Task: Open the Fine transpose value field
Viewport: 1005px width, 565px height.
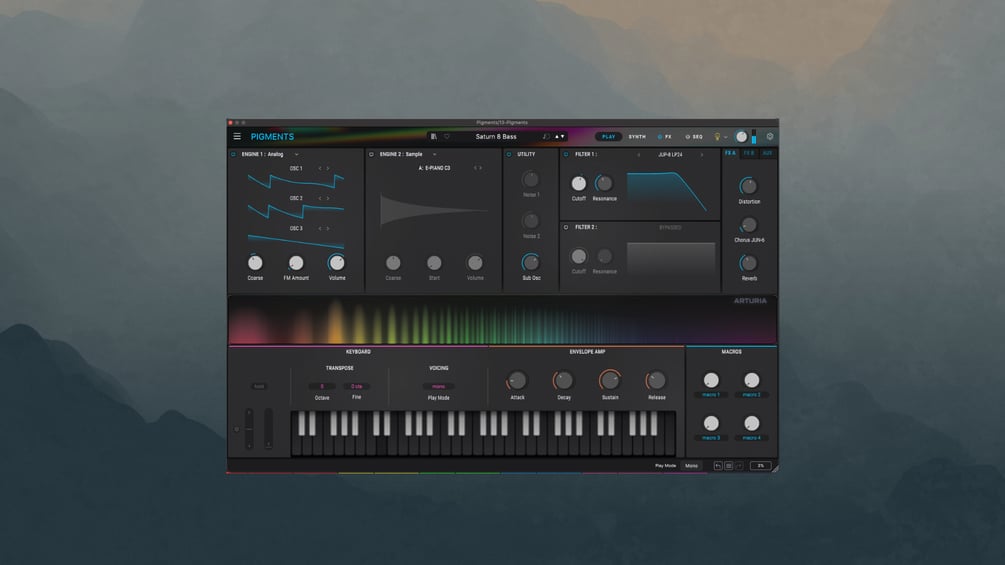Action: tap(356, 386)
